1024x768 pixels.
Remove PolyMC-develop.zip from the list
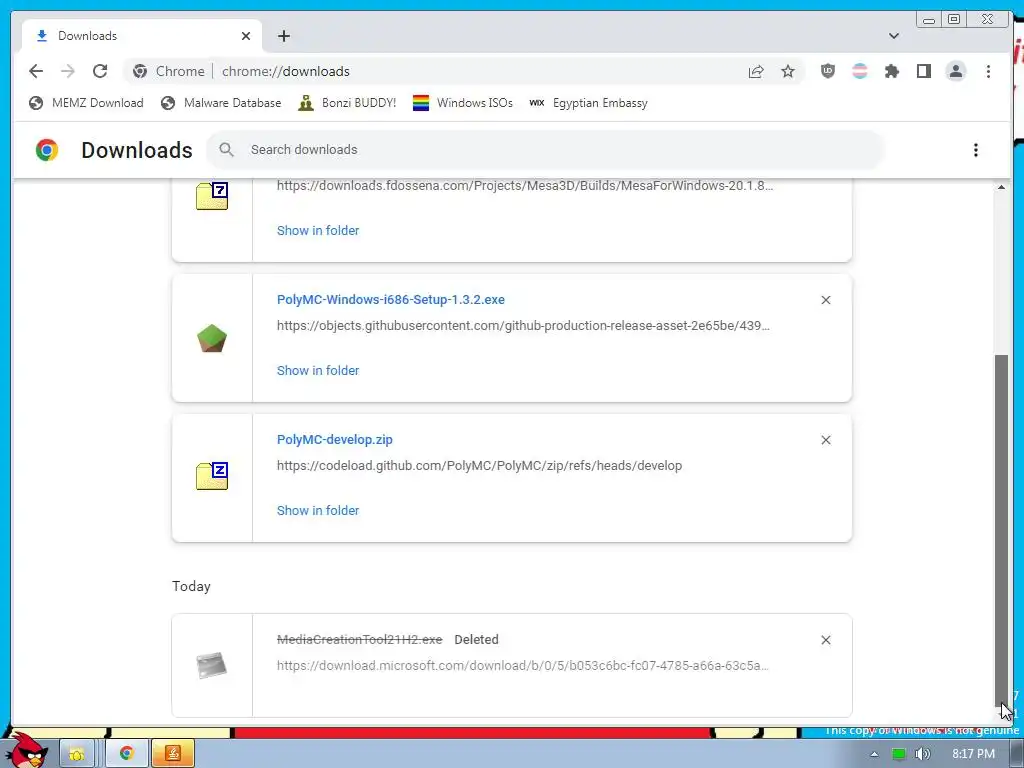point(826,440)
